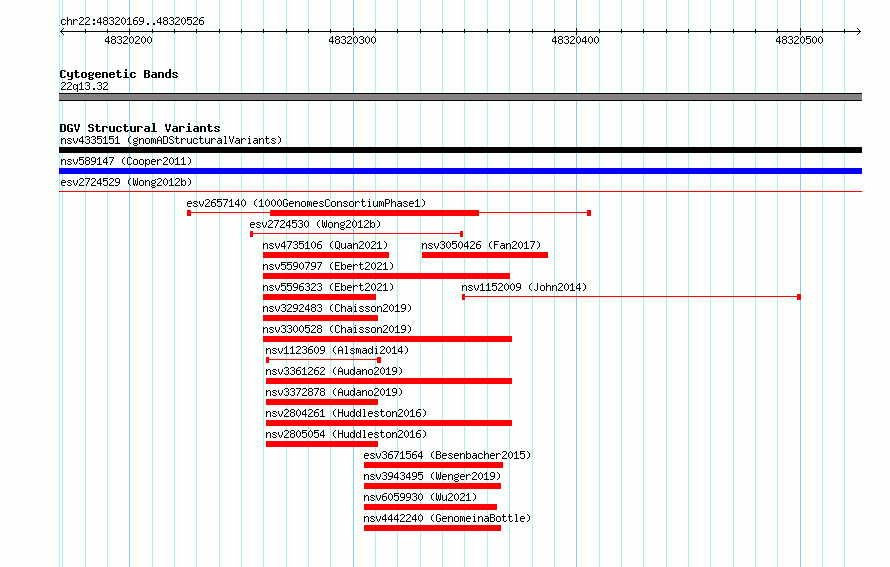Select the blue nsv589147 variant bar

tap(460, 171)
